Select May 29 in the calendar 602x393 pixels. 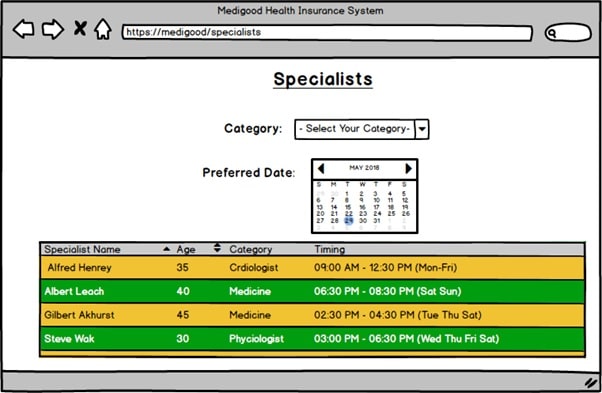point(349,221)
